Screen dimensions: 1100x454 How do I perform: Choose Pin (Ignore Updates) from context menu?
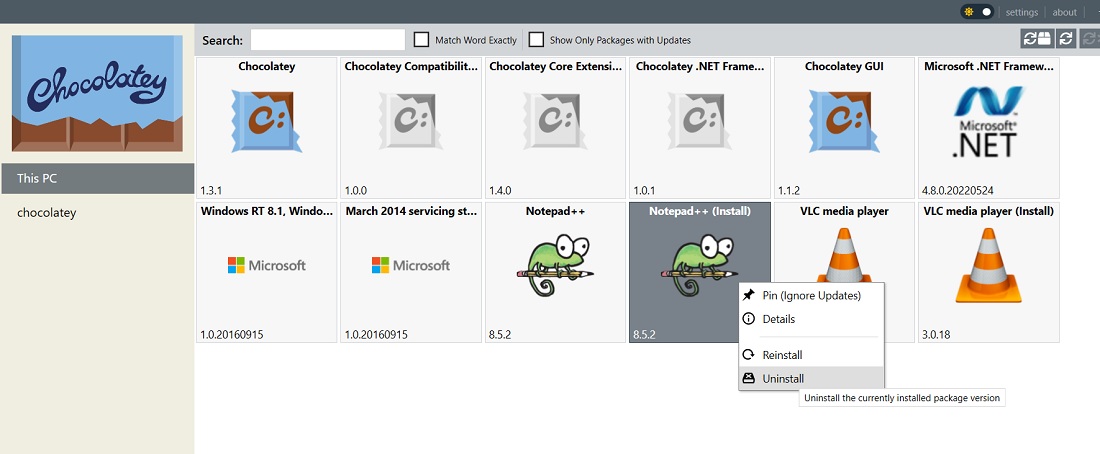tap(812, 295)
